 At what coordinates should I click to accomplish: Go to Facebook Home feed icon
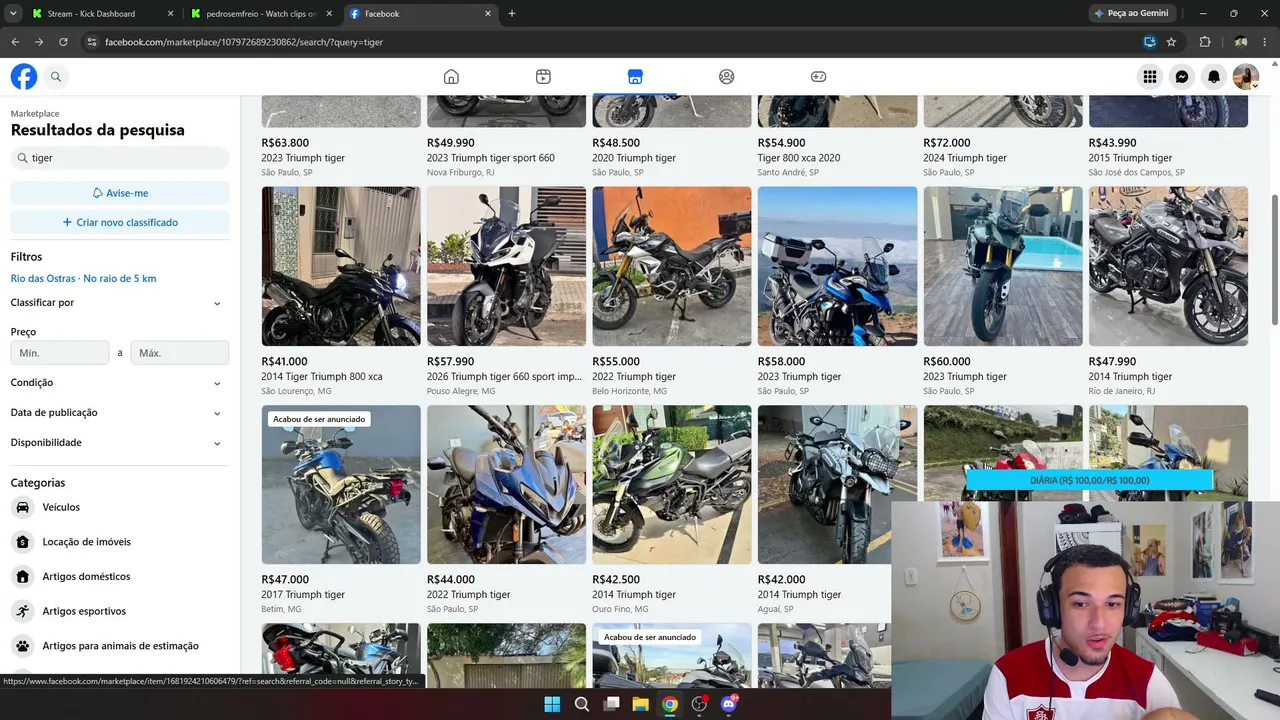pyautogui.click(x=451, y=77)
